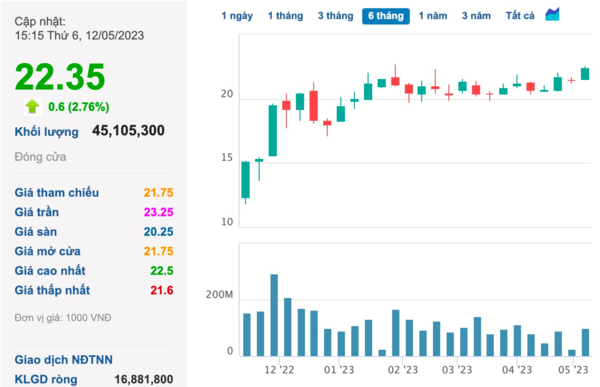
Task: Show the 1 năm chart range
Action: (x=433, y=16)
